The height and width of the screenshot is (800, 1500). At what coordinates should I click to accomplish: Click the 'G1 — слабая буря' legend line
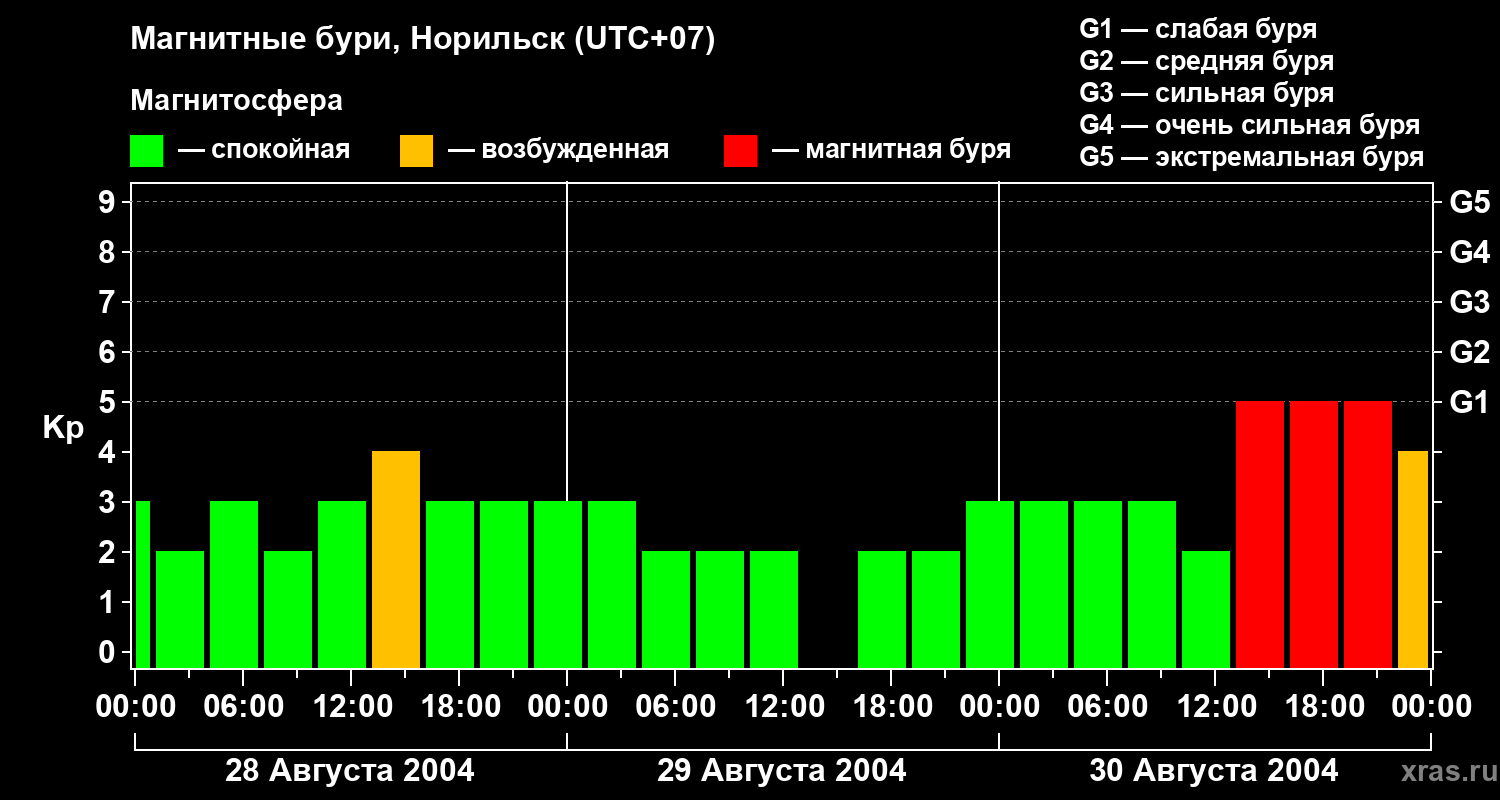point(1198,29)
